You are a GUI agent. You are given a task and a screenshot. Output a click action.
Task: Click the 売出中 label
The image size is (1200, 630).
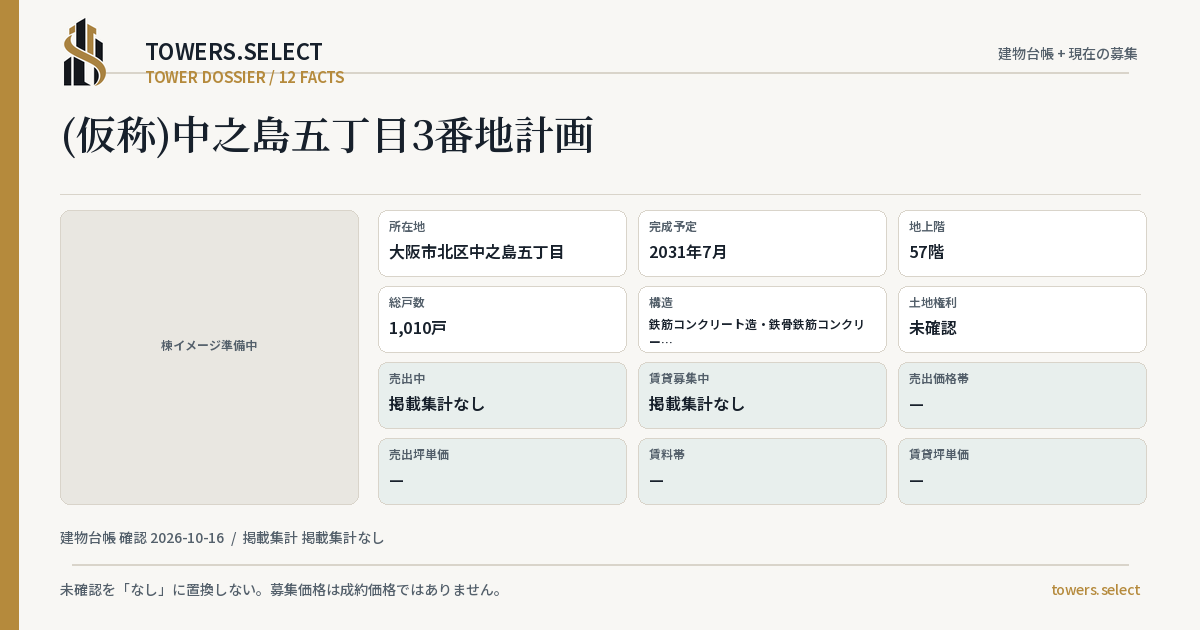coord(407,378)
